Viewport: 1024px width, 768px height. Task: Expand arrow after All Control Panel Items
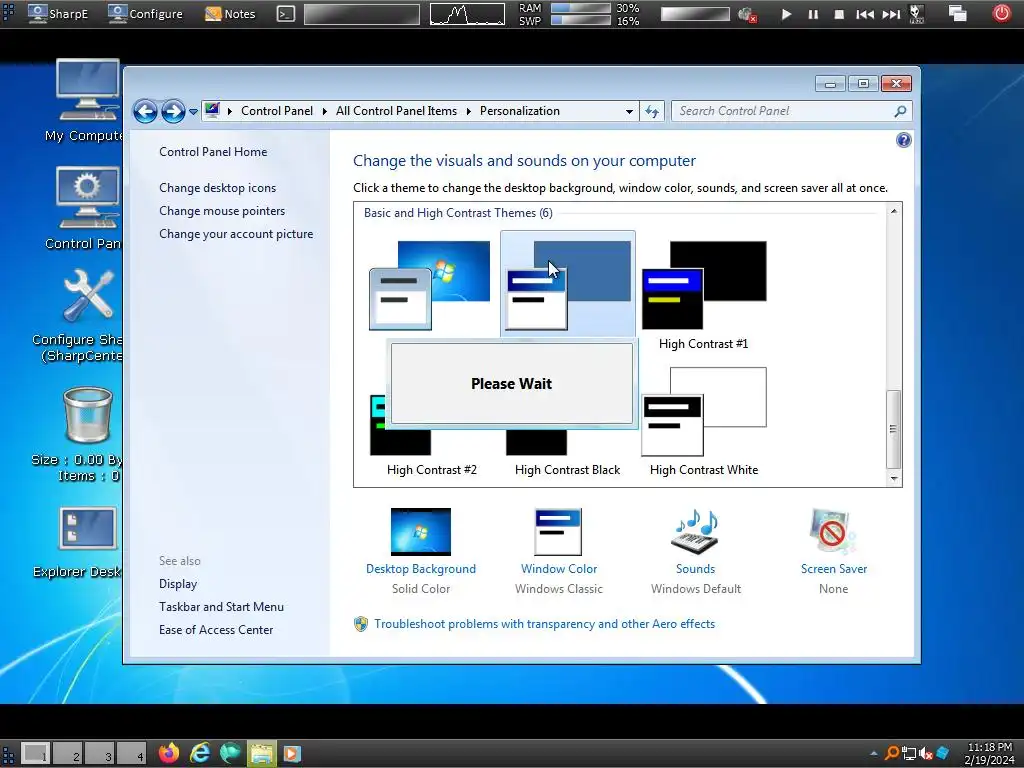469,112
